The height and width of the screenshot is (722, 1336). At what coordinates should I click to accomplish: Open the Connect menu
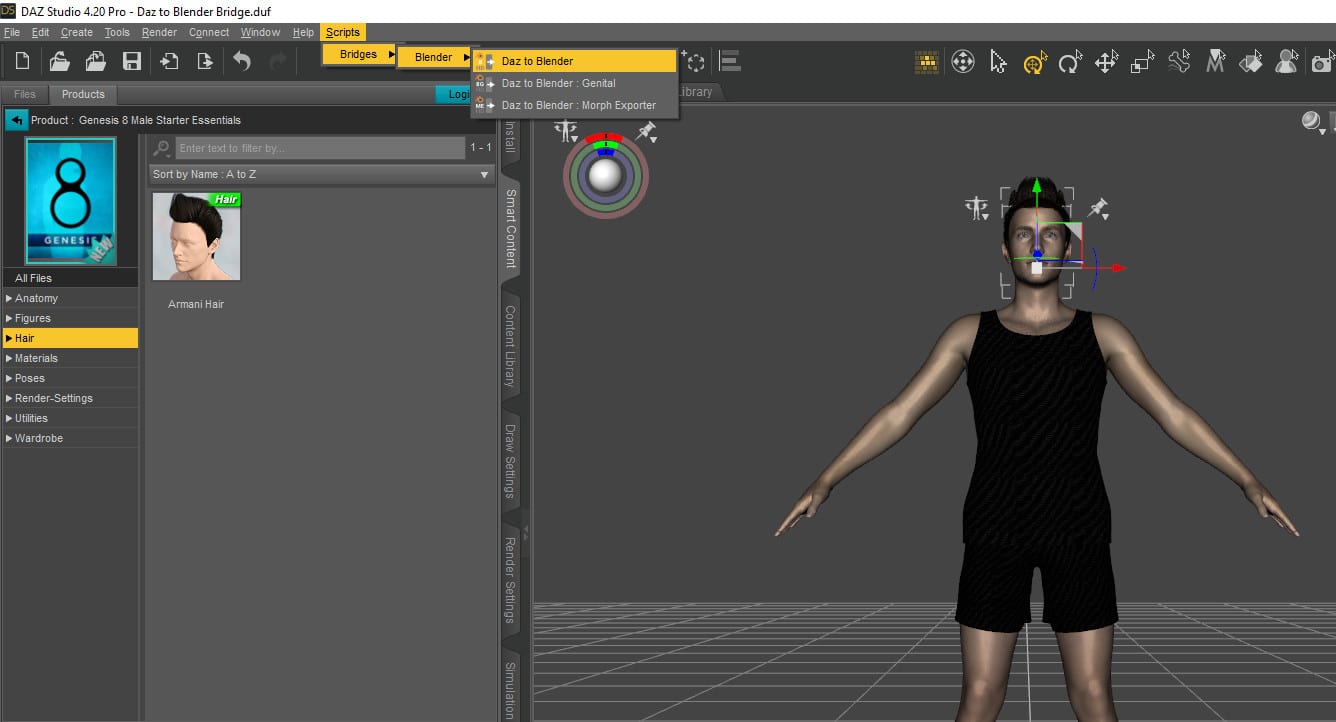[209, 32]
